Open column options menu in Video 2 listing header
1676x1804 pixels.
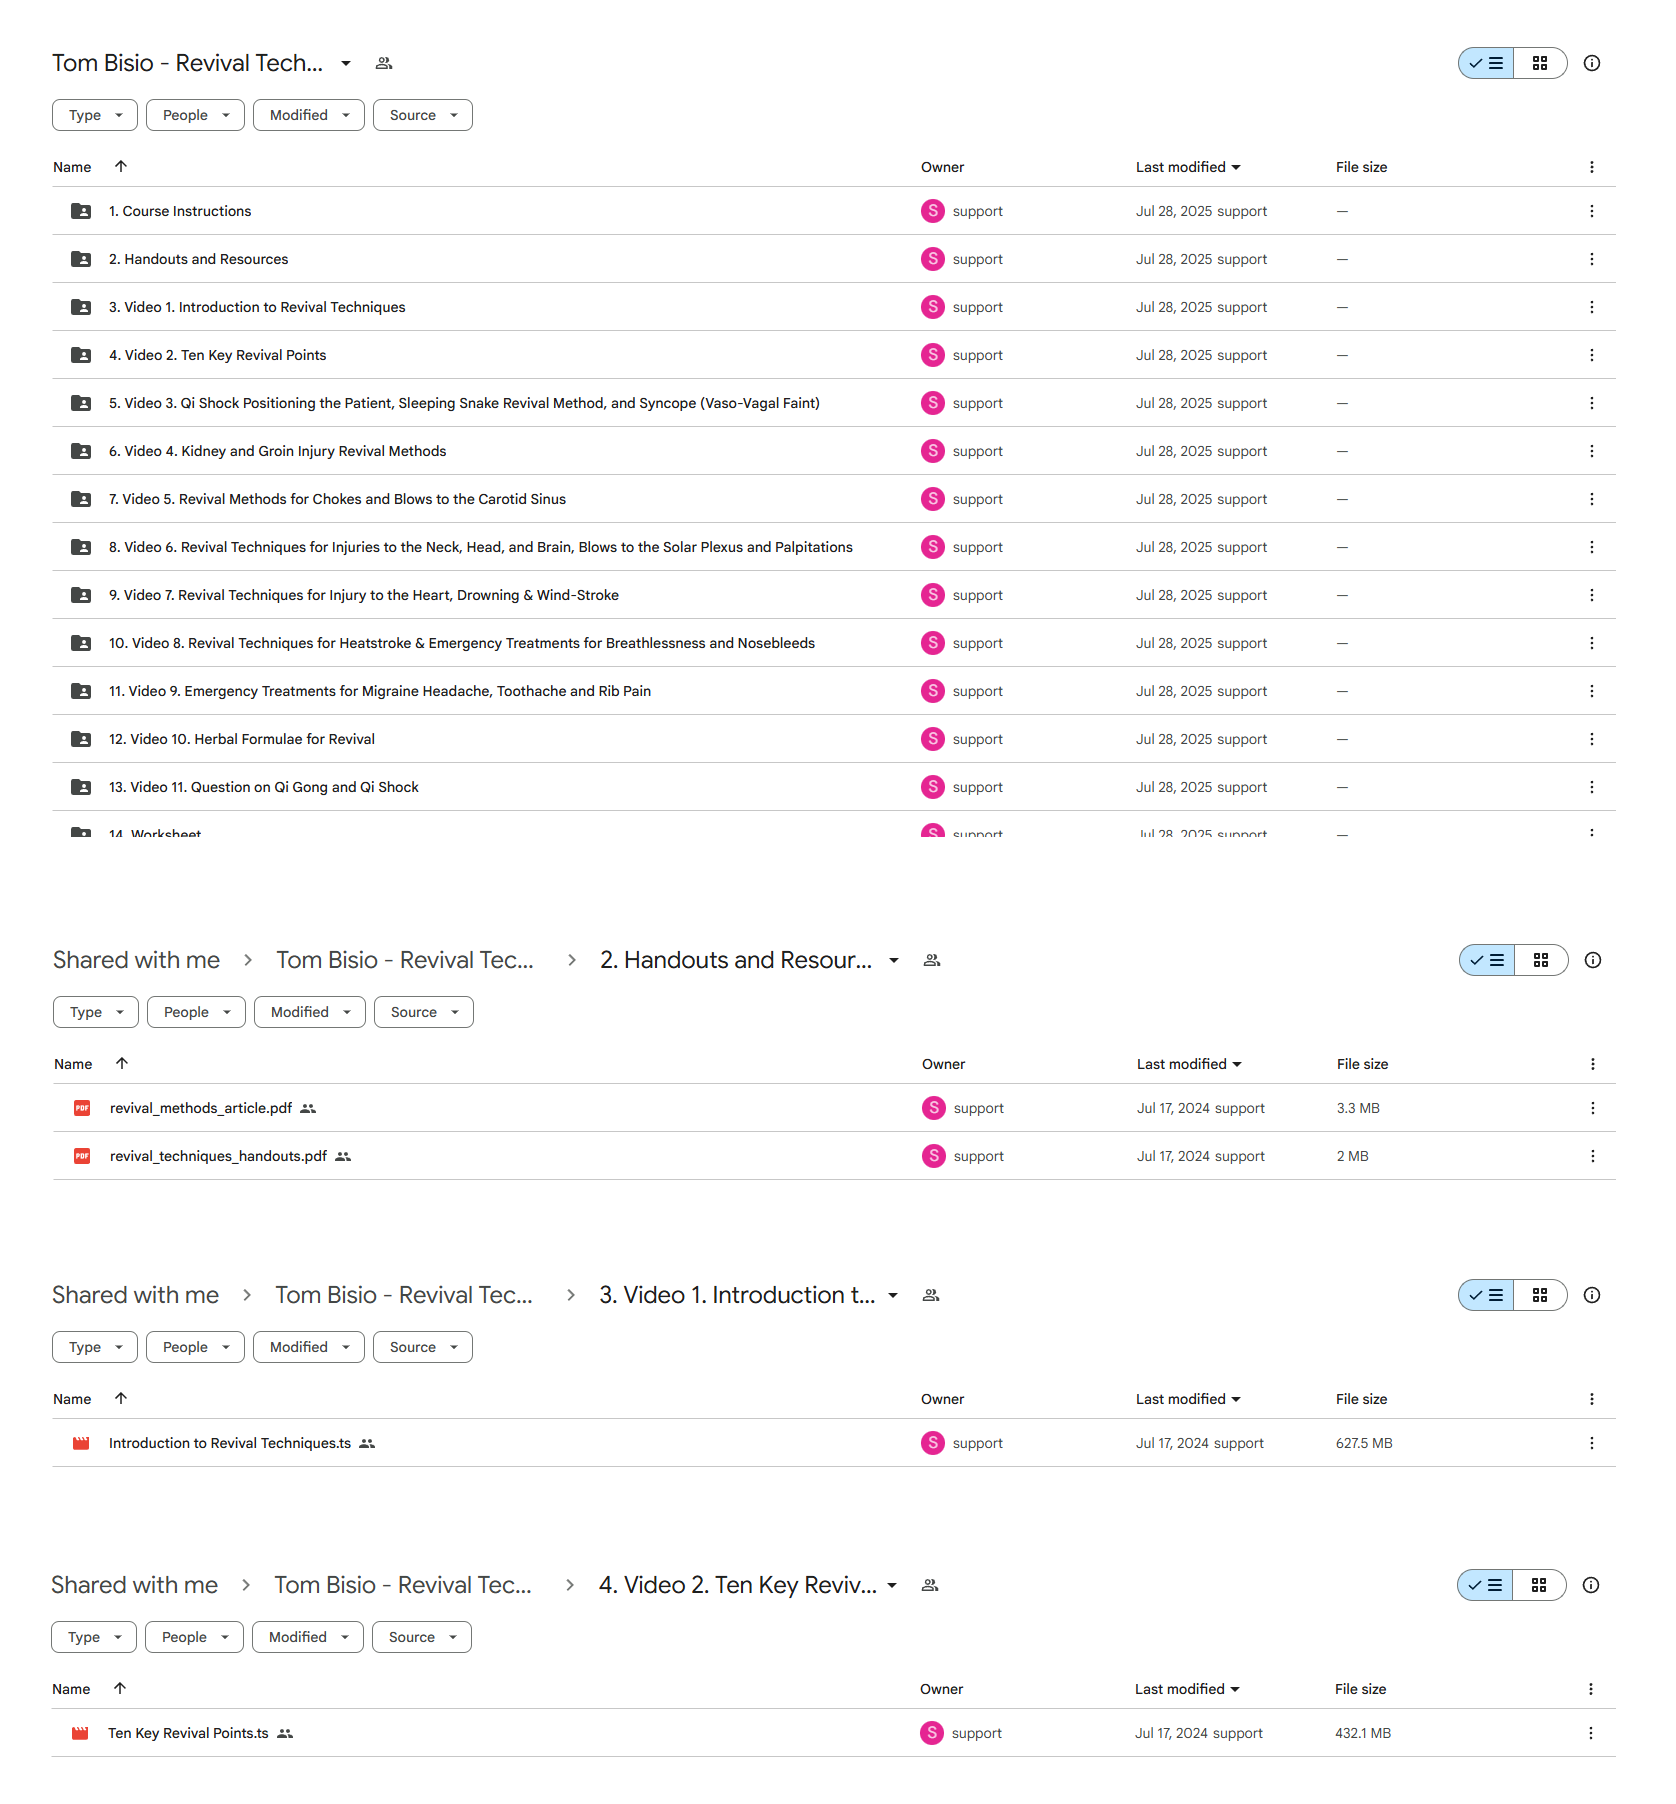pyautogui.click(x=1591, y=1689)
